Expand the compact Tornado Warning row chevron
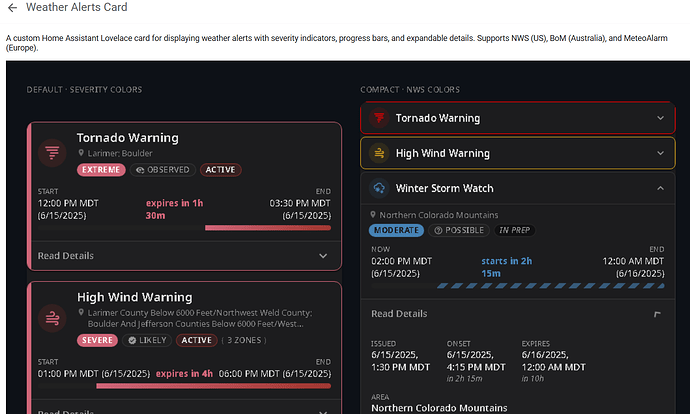This screenshot has height=414, width=690. tap(660, 118)
